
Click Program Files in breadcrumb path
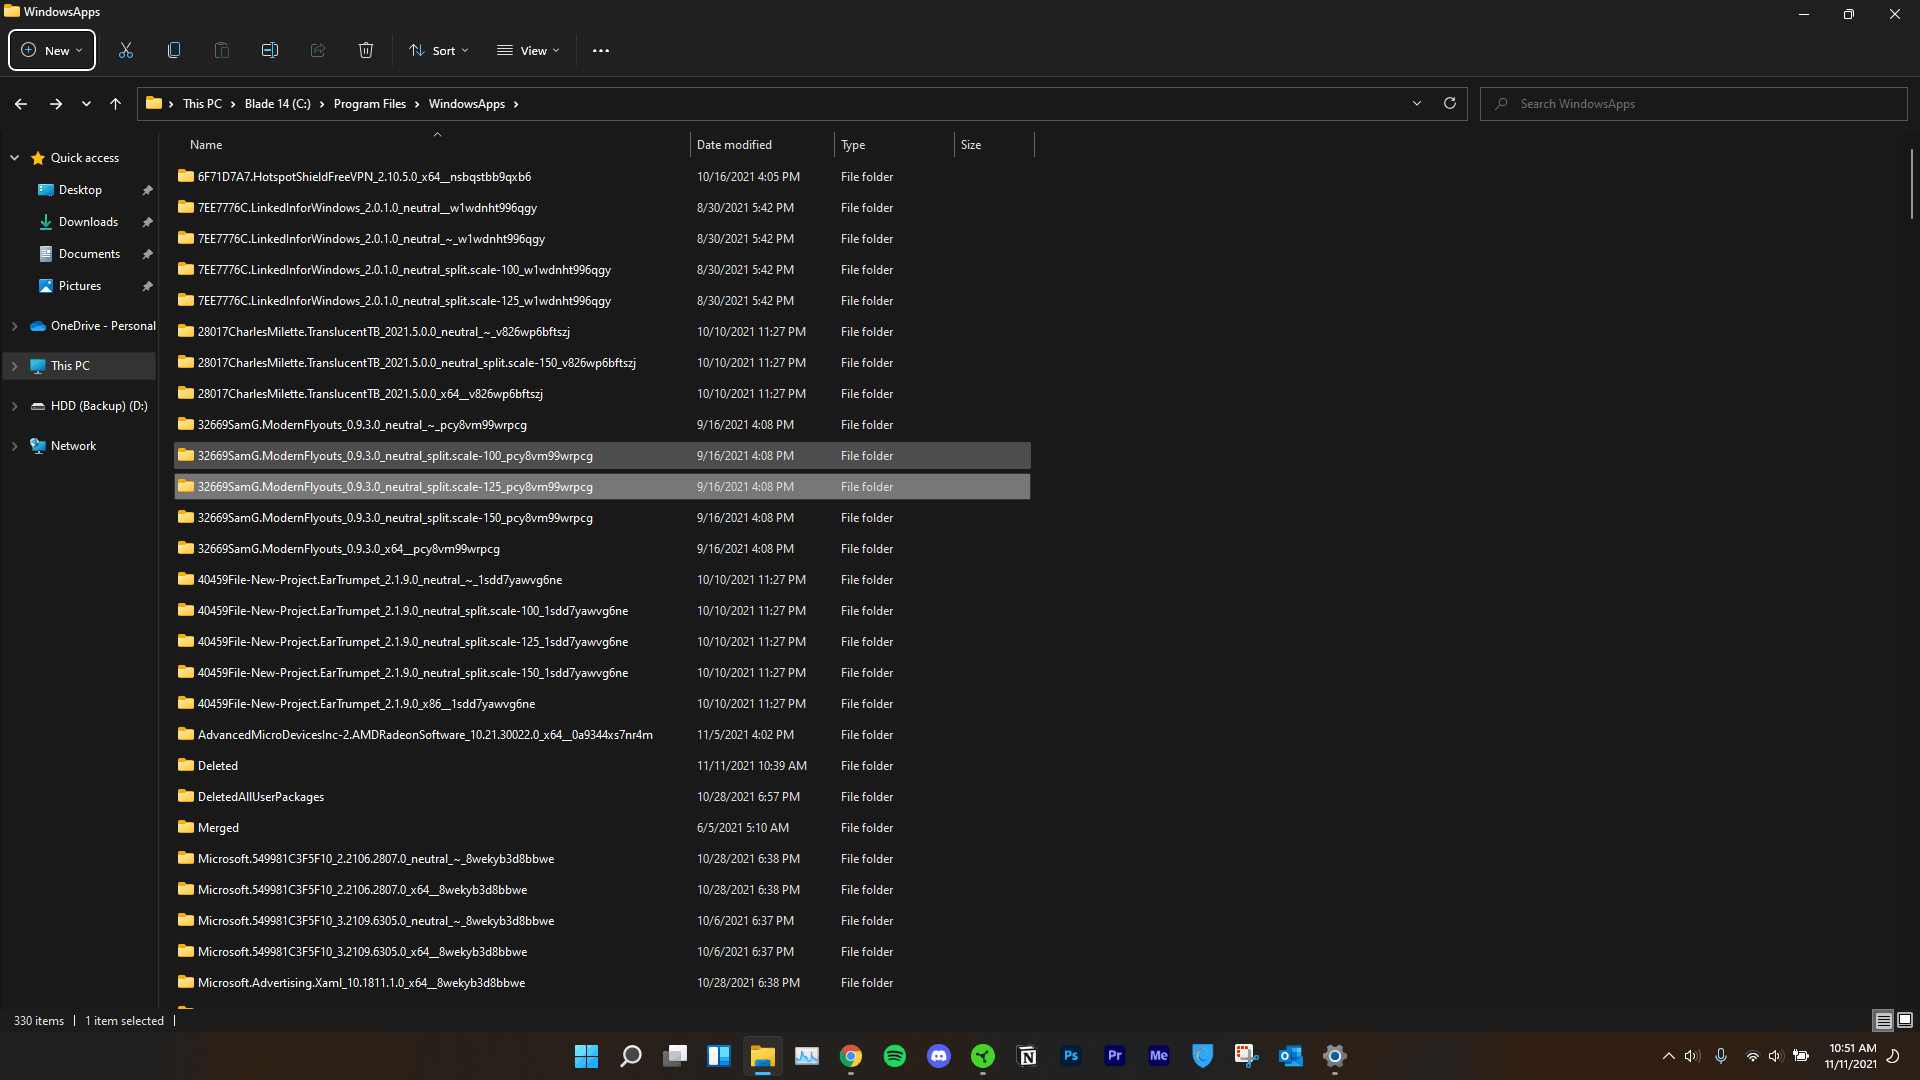pyautogui.click(x=370, y=104)
